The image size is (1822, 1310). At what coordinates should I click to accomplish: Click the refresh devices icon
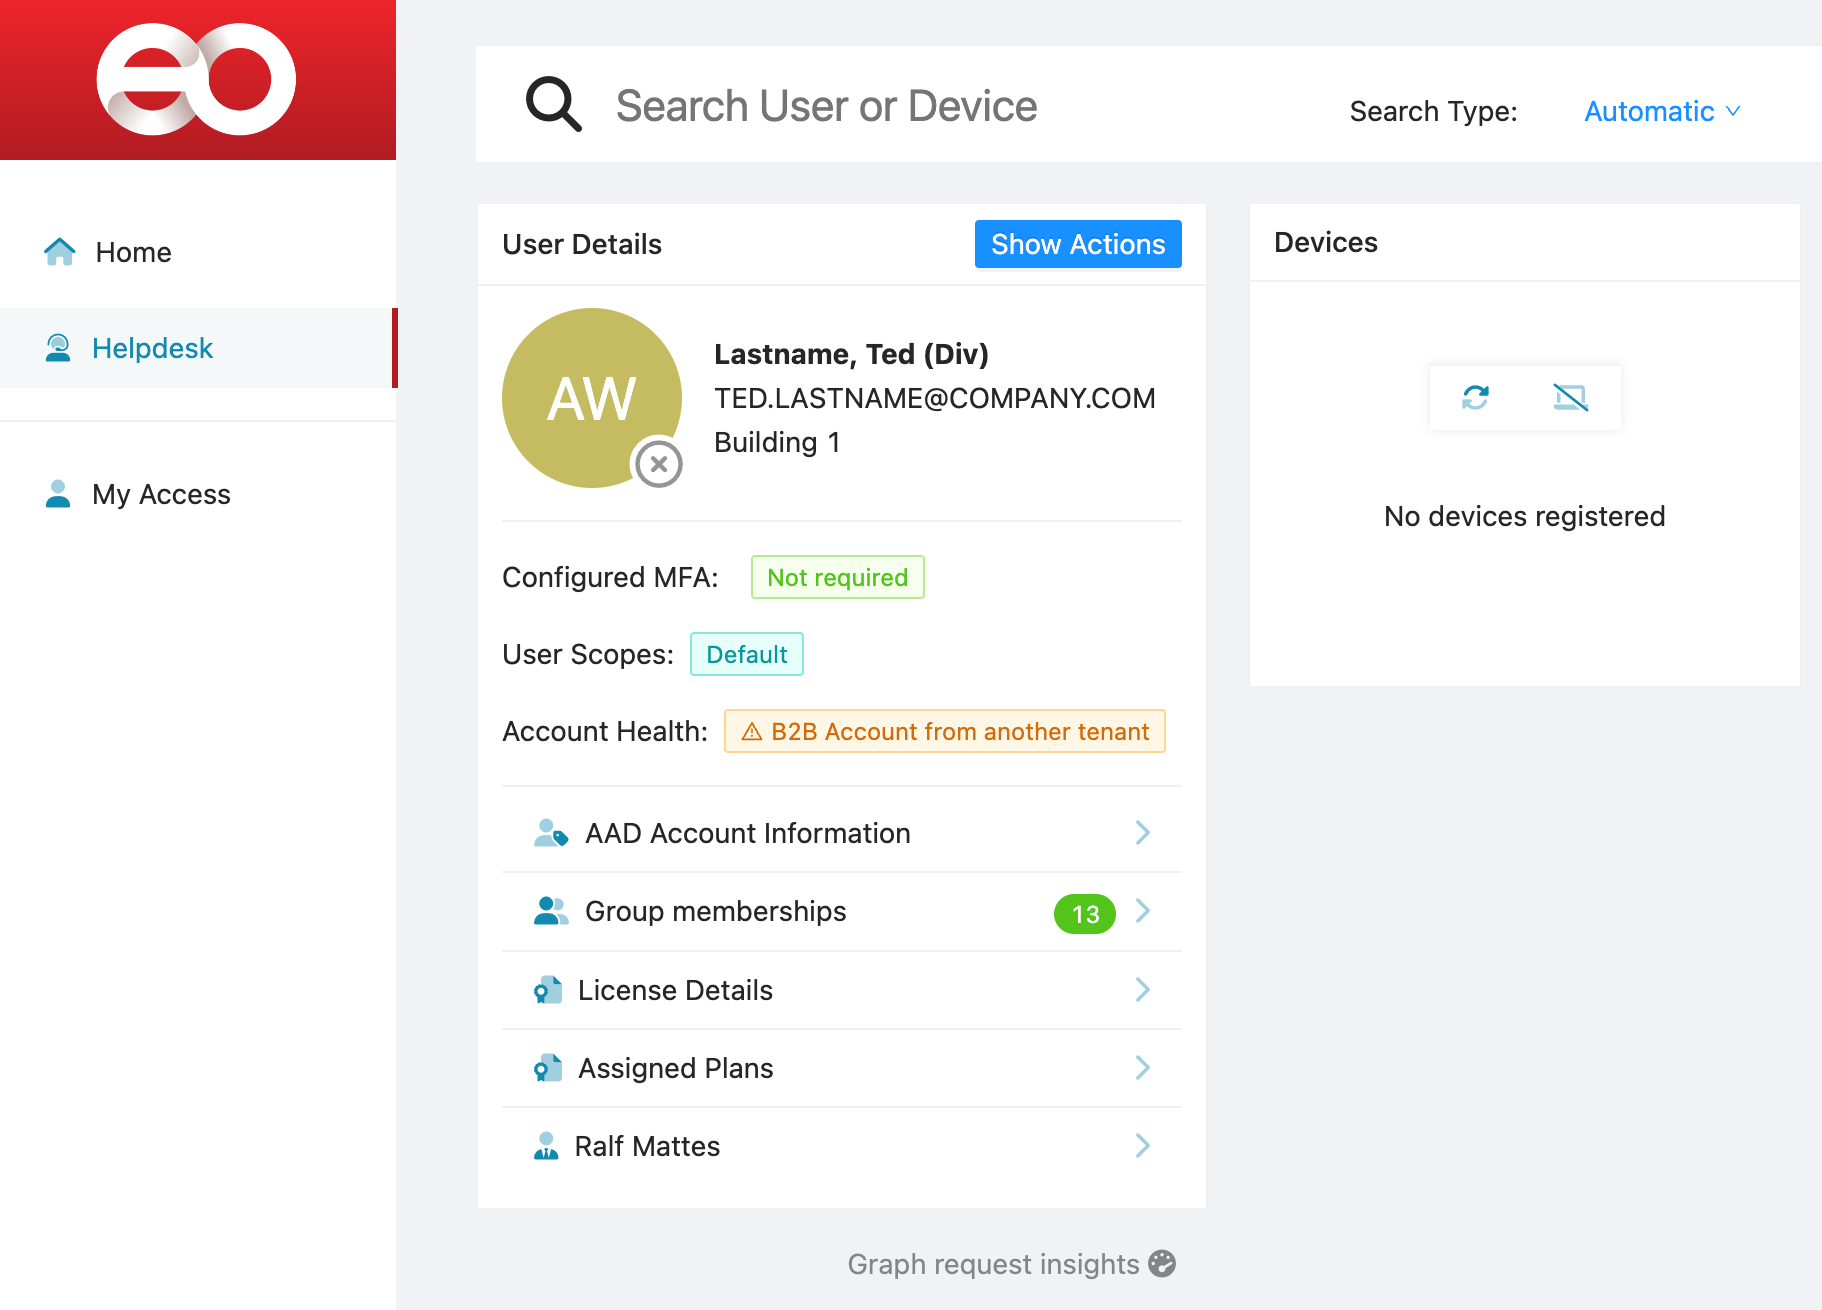click(1475, 398)
